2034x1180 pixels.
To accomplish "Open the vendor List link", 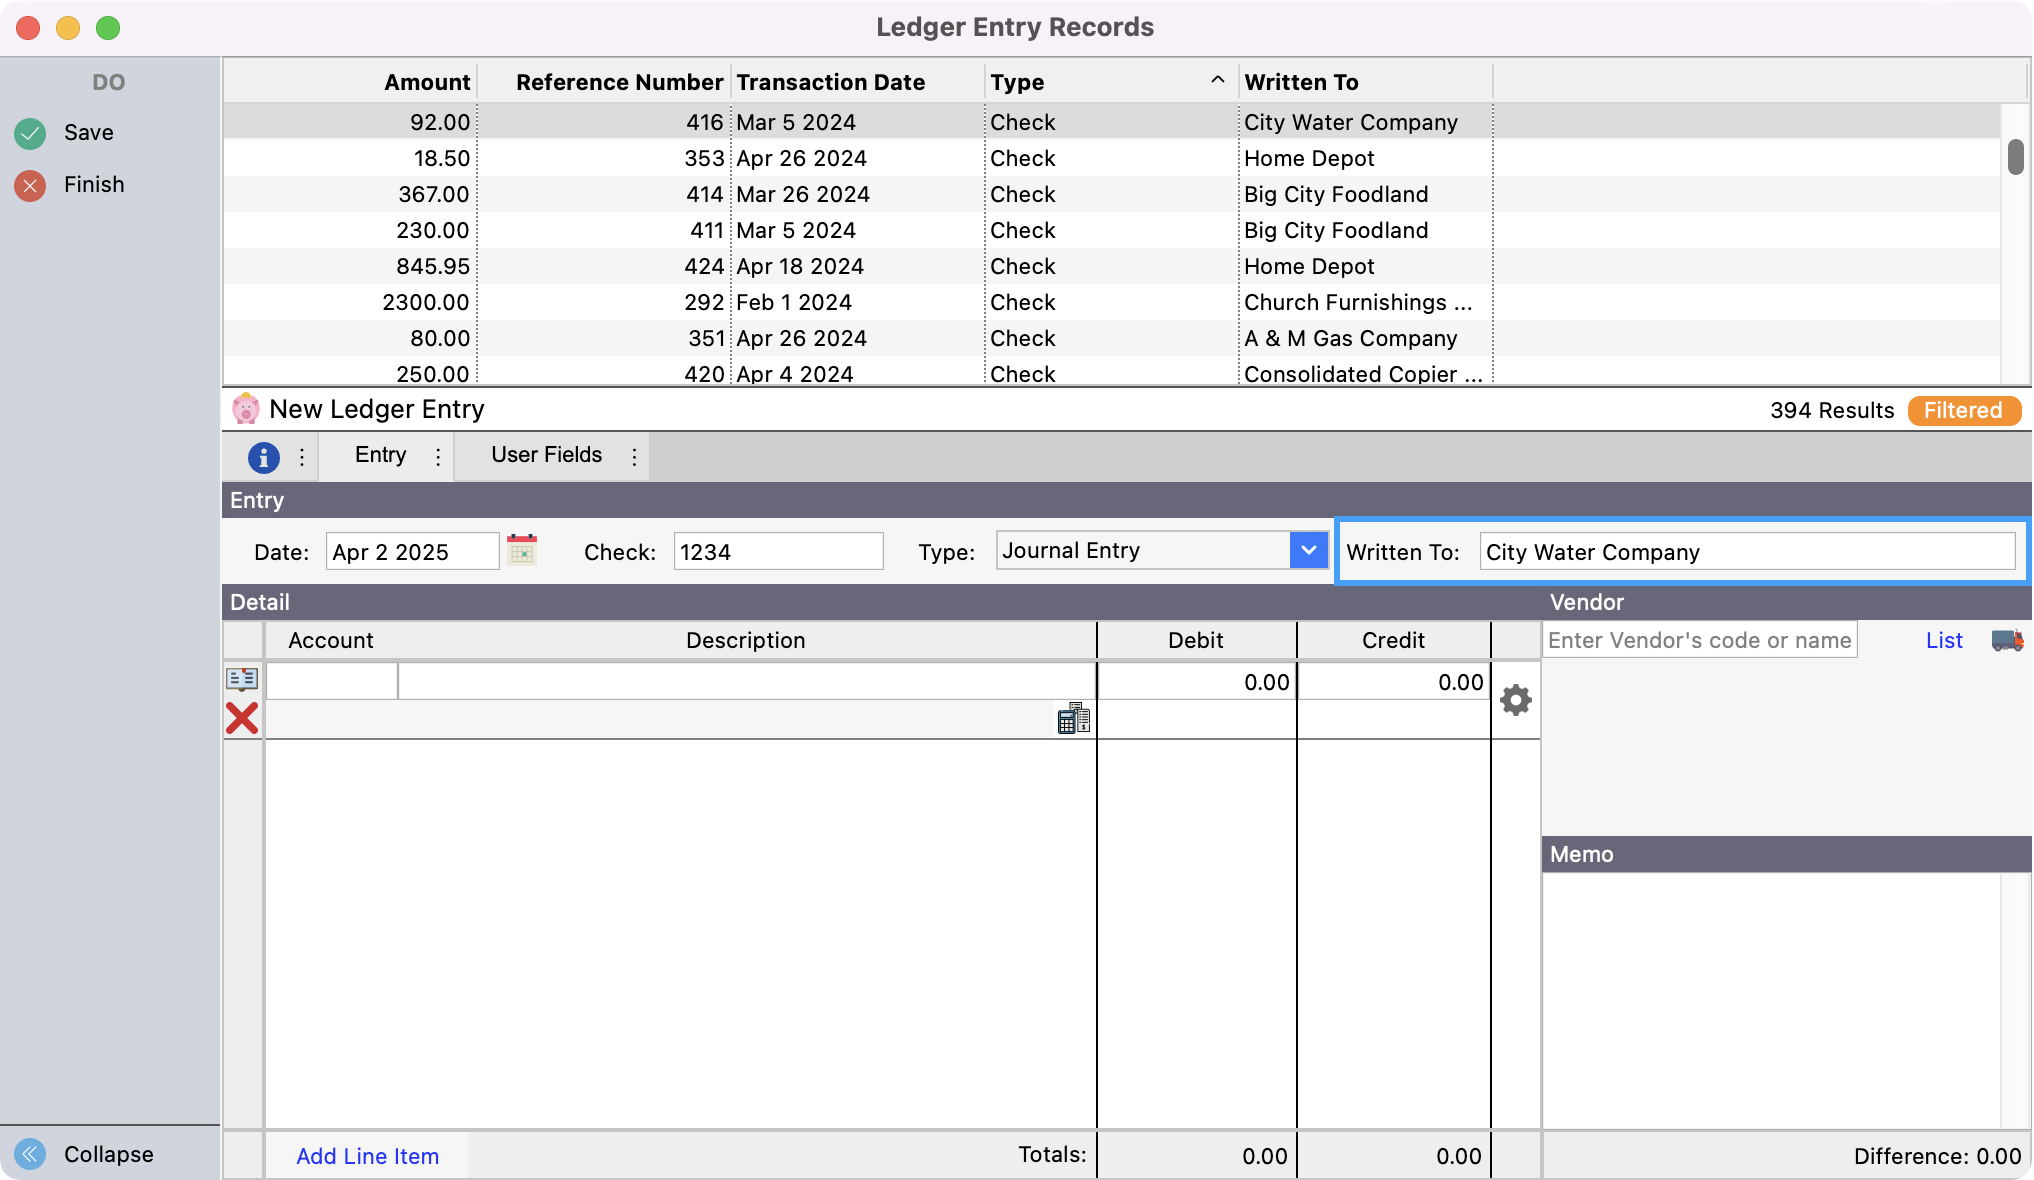I will point(1943,641).
